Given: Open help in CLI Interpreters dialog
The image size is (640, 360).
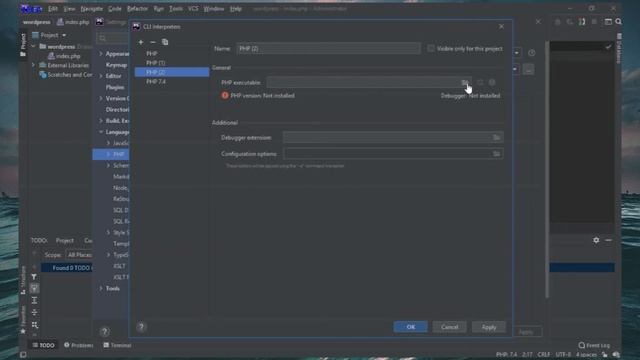Looking at the screenshot, I should click(141, 327).
